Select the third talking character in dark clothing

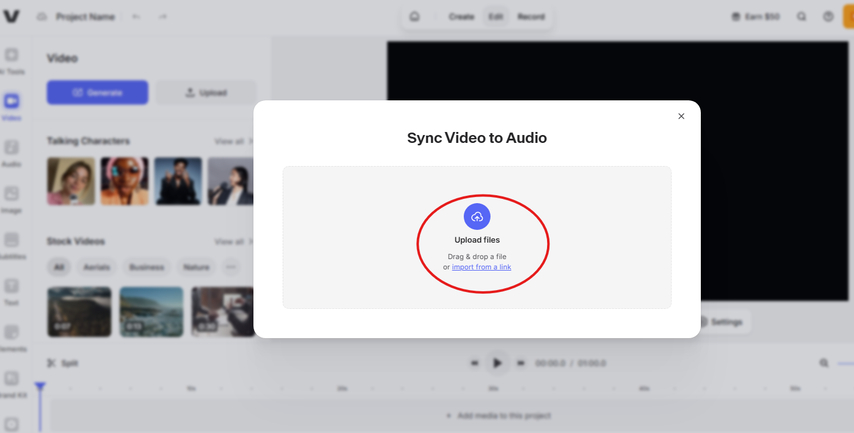(x=178, y=181)
